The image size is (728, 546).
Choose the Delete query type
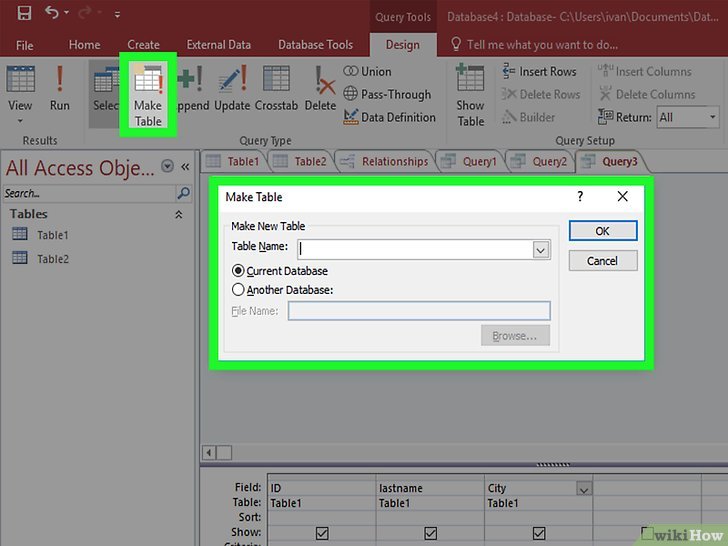click(x=320, y=88)
